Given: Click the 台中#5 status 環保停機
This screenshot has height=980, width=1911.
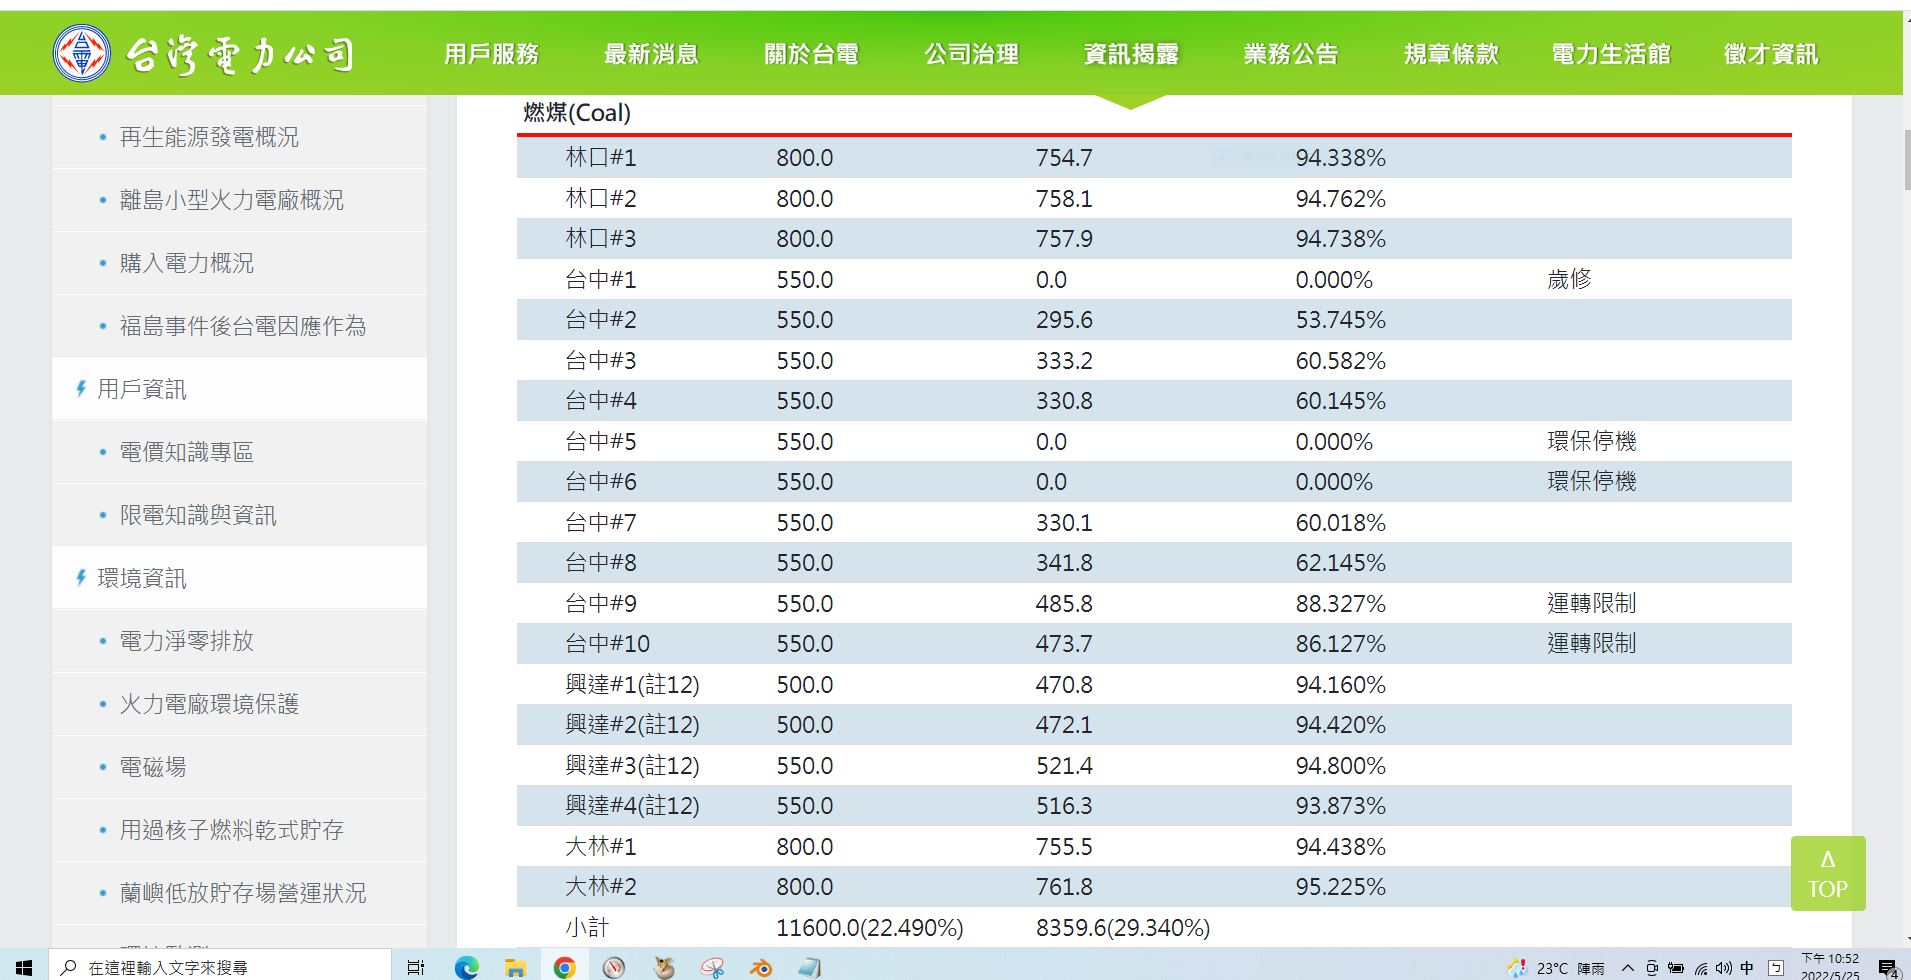Looking at the screenshot, I should click(x=1591, y=442).
